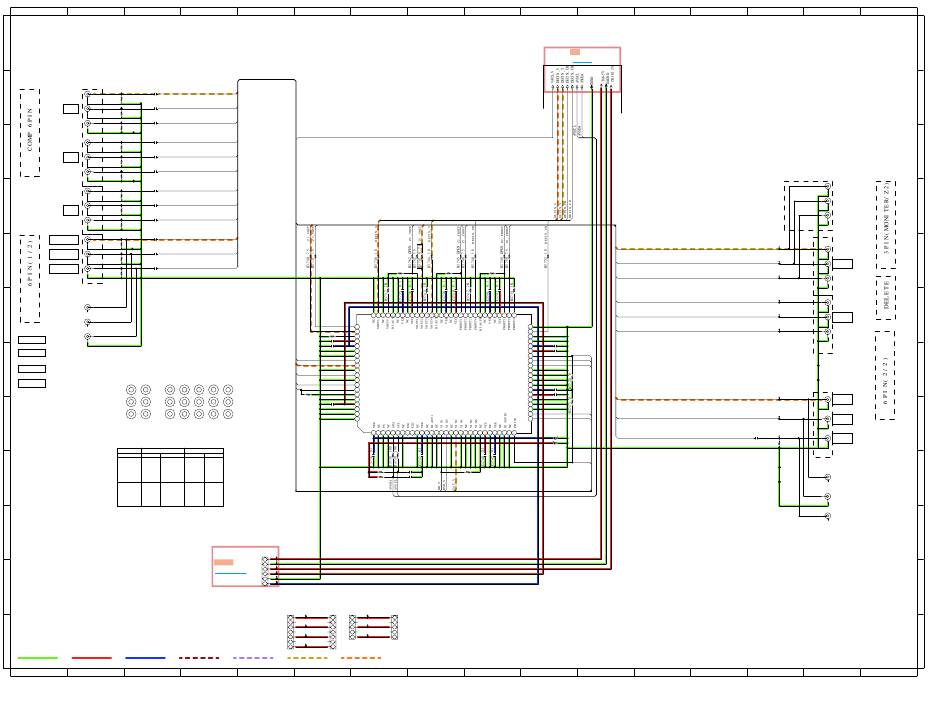950x702 pixels.
Task: Click the solid blue legend line
Action: pos(145,658)
